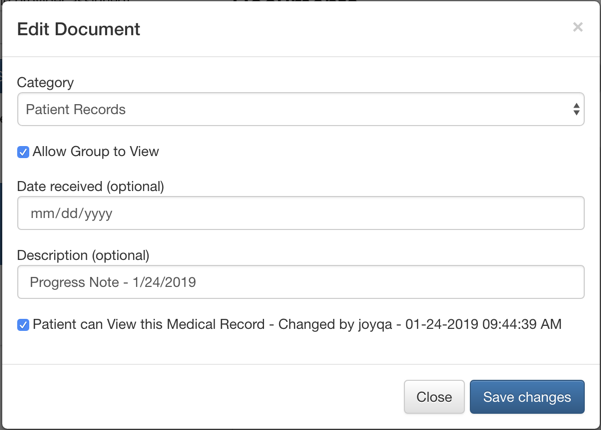Screen dimensions: 601x430
Task: Click the "Progress Note - 1/24/2019" description text
Action: tap(113, 282)
